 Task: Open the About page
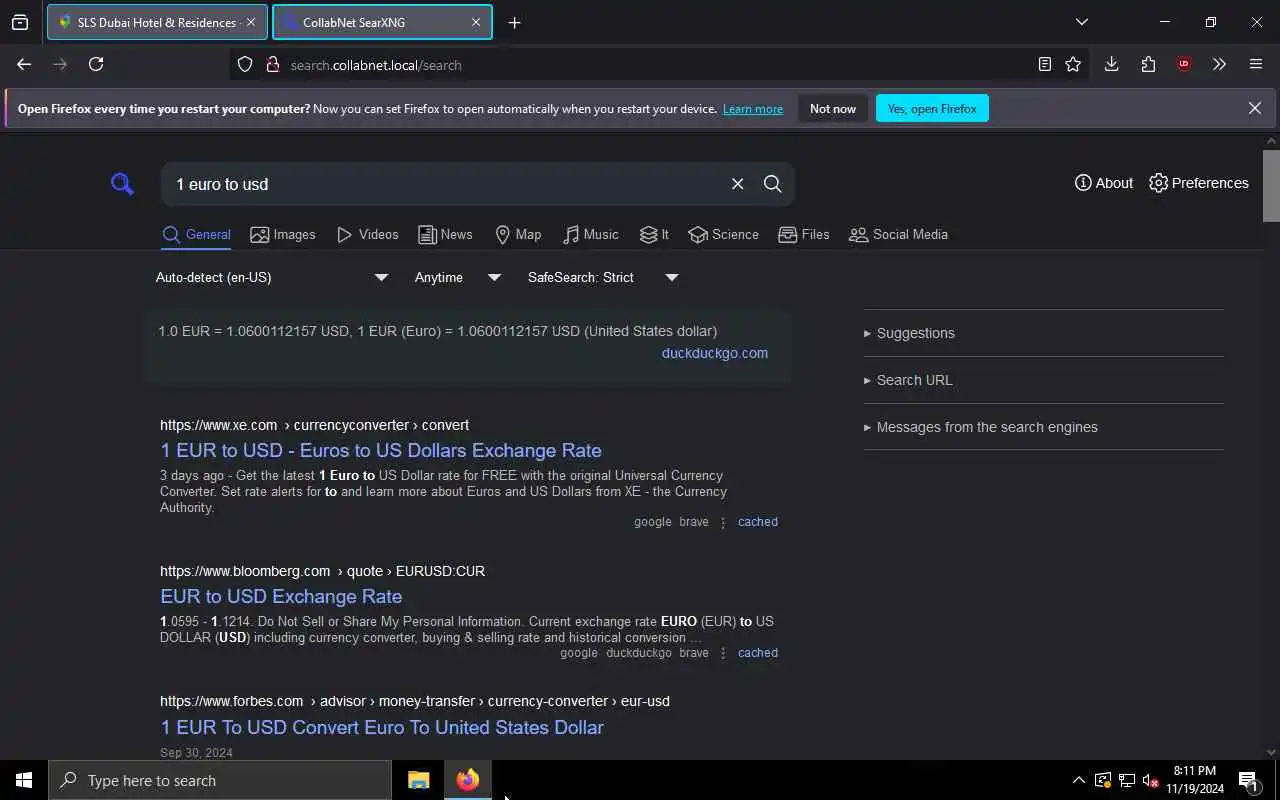tap(1104, 183)
